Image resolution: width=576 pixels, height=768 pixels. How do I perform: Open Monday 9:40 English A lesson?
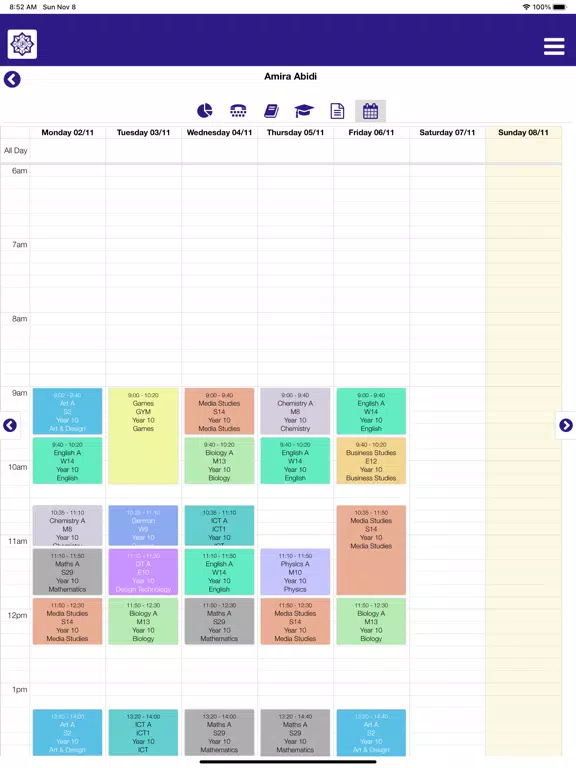click(x=68, y=461)
